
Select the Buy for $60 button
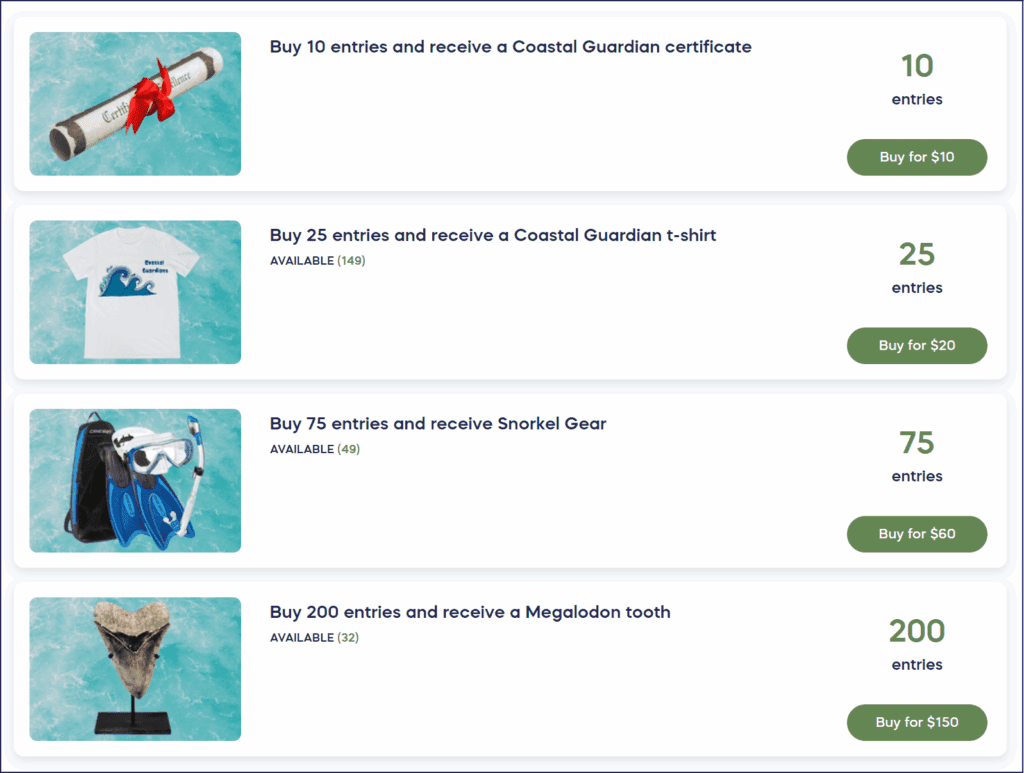click(916, 534)
